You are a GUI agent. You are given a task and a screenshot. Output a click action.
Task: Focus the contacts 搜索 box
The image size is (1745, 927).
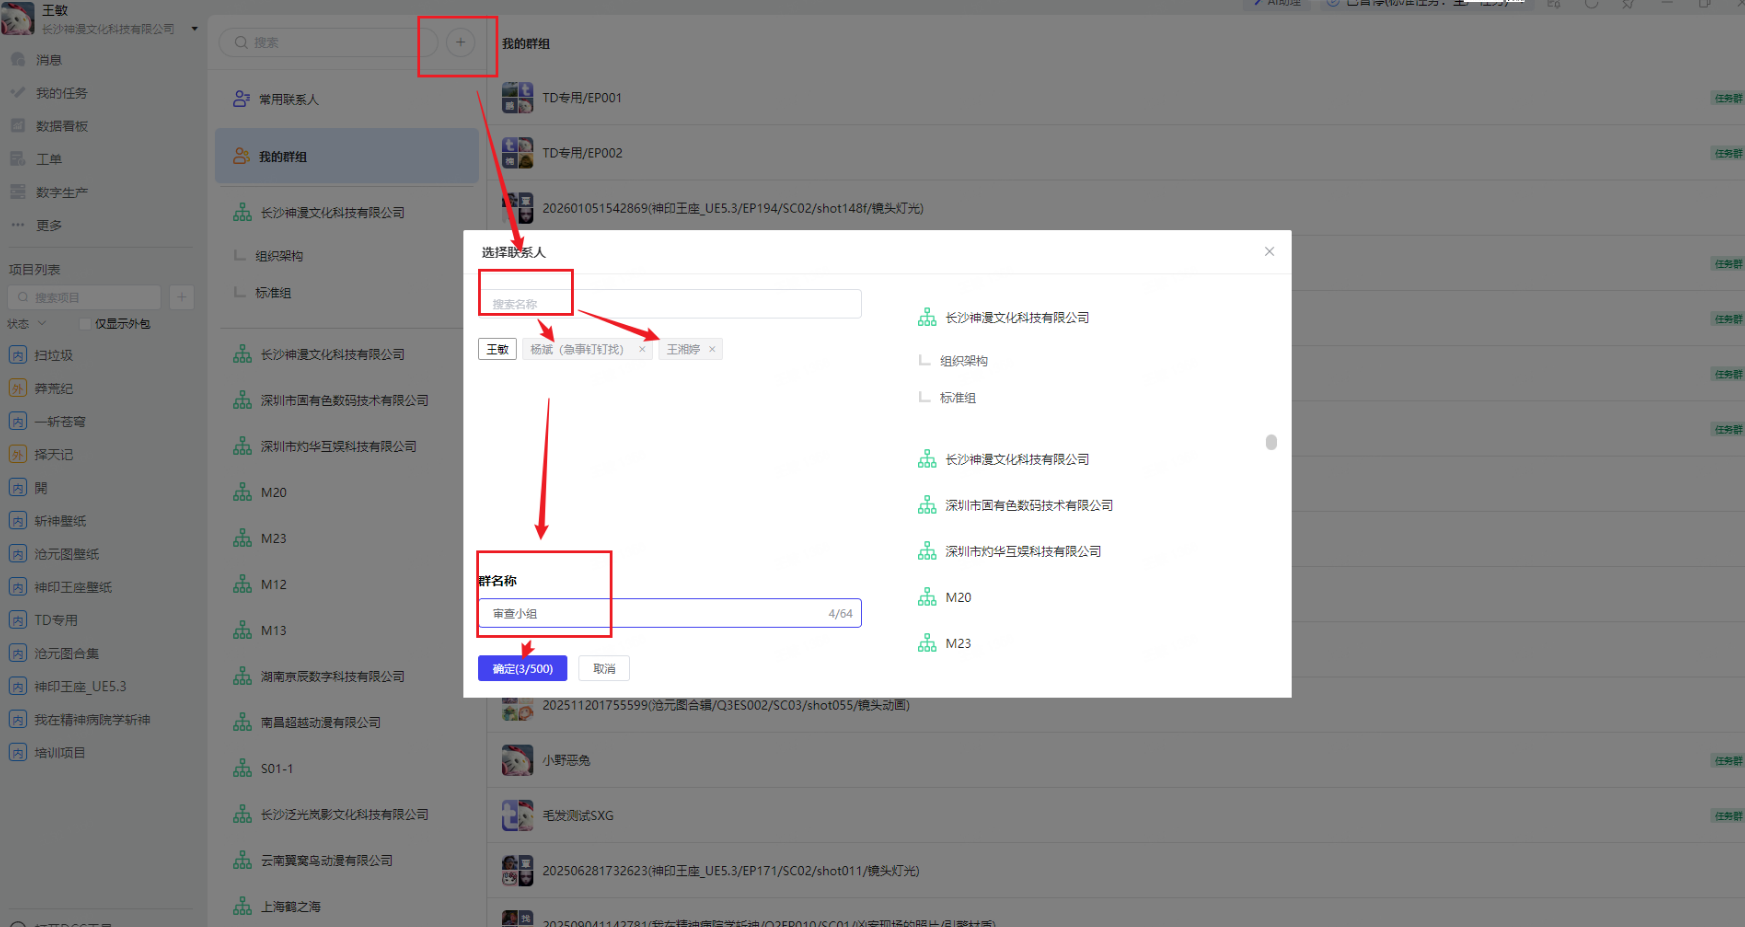pyautogui.click(x=328, y=42)
